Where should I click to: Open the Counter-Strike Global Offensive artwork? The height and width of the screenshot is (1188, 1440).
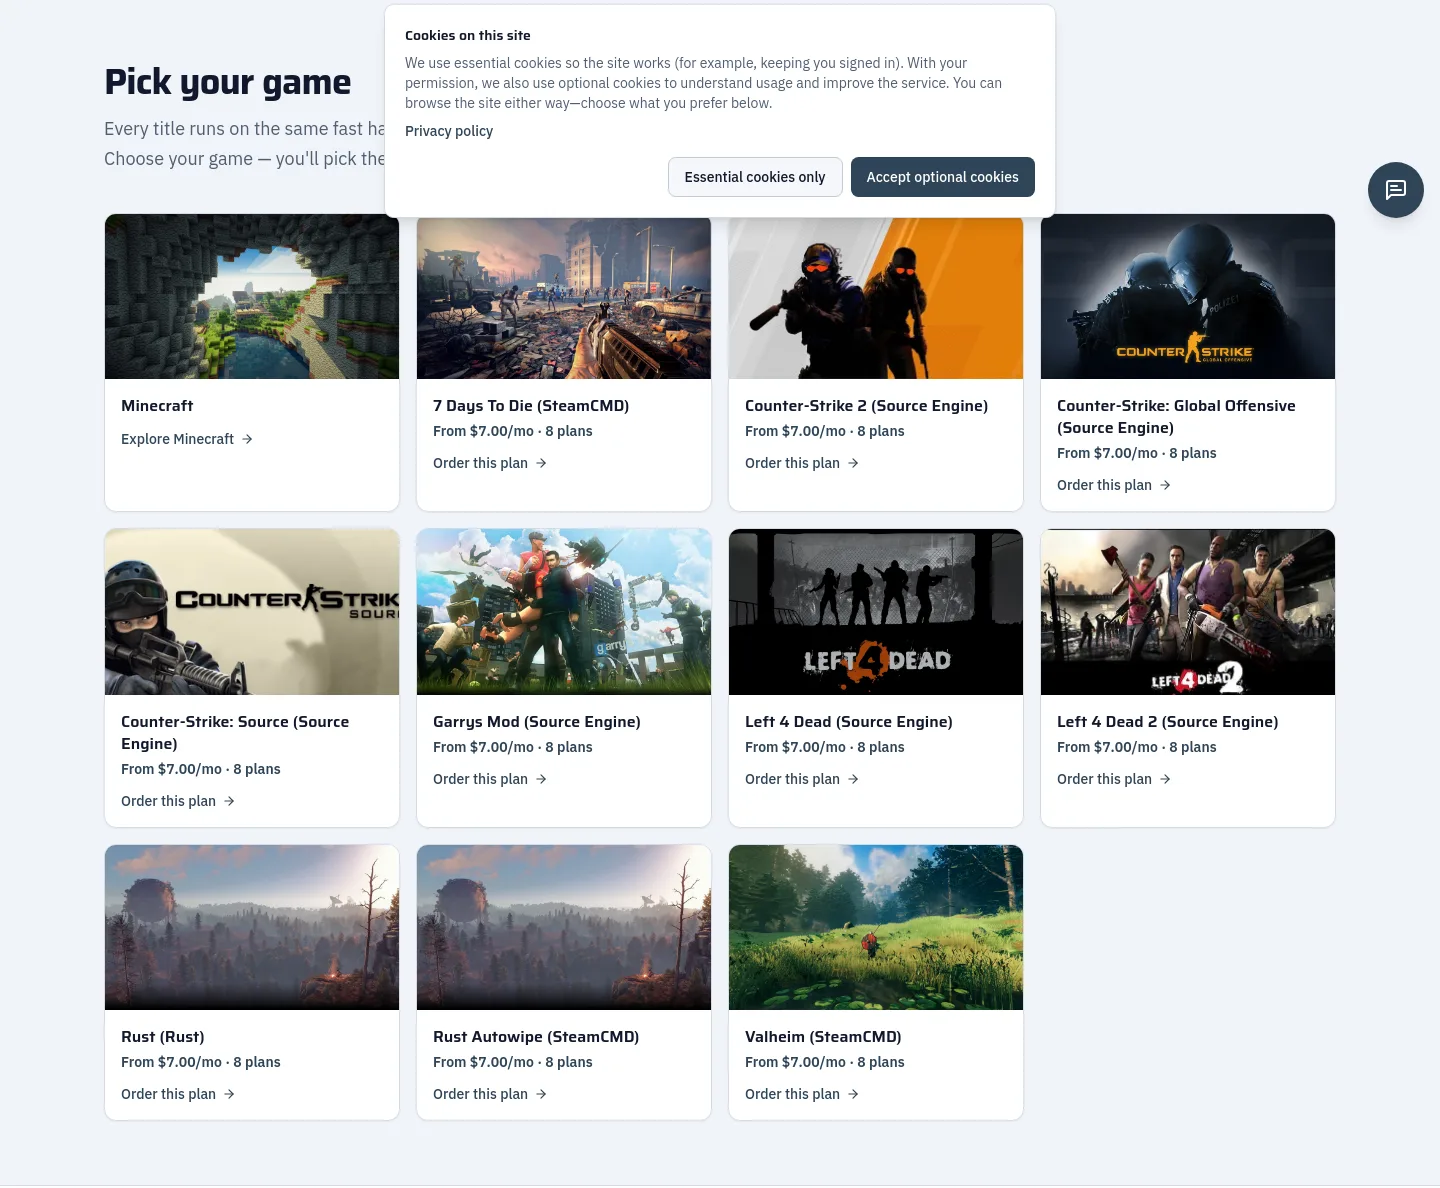click(x=1188, y=297)
